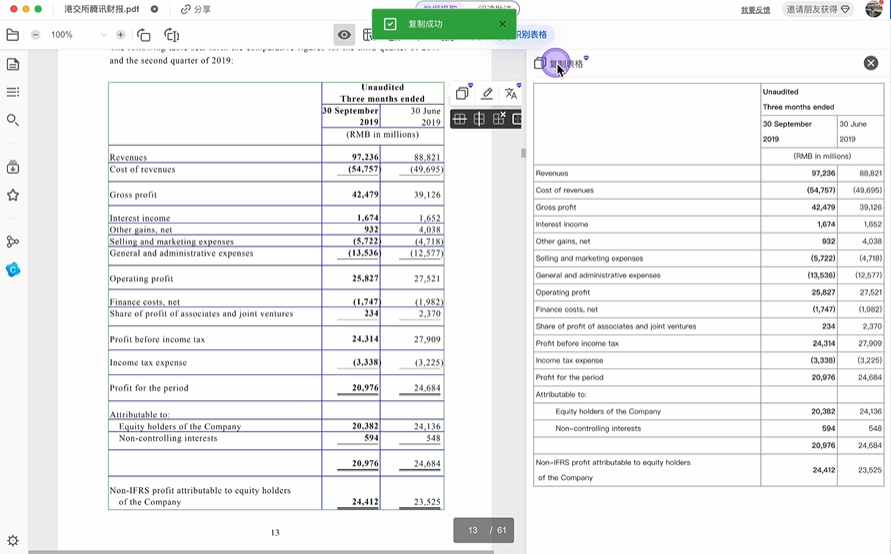Click the 识别表格 button
The image size is (891, 554).
(x=531, y=35)
